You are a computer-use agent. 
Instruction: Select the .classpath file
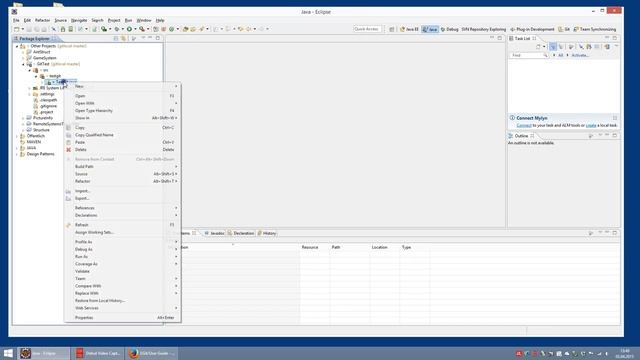pos(48,100)
